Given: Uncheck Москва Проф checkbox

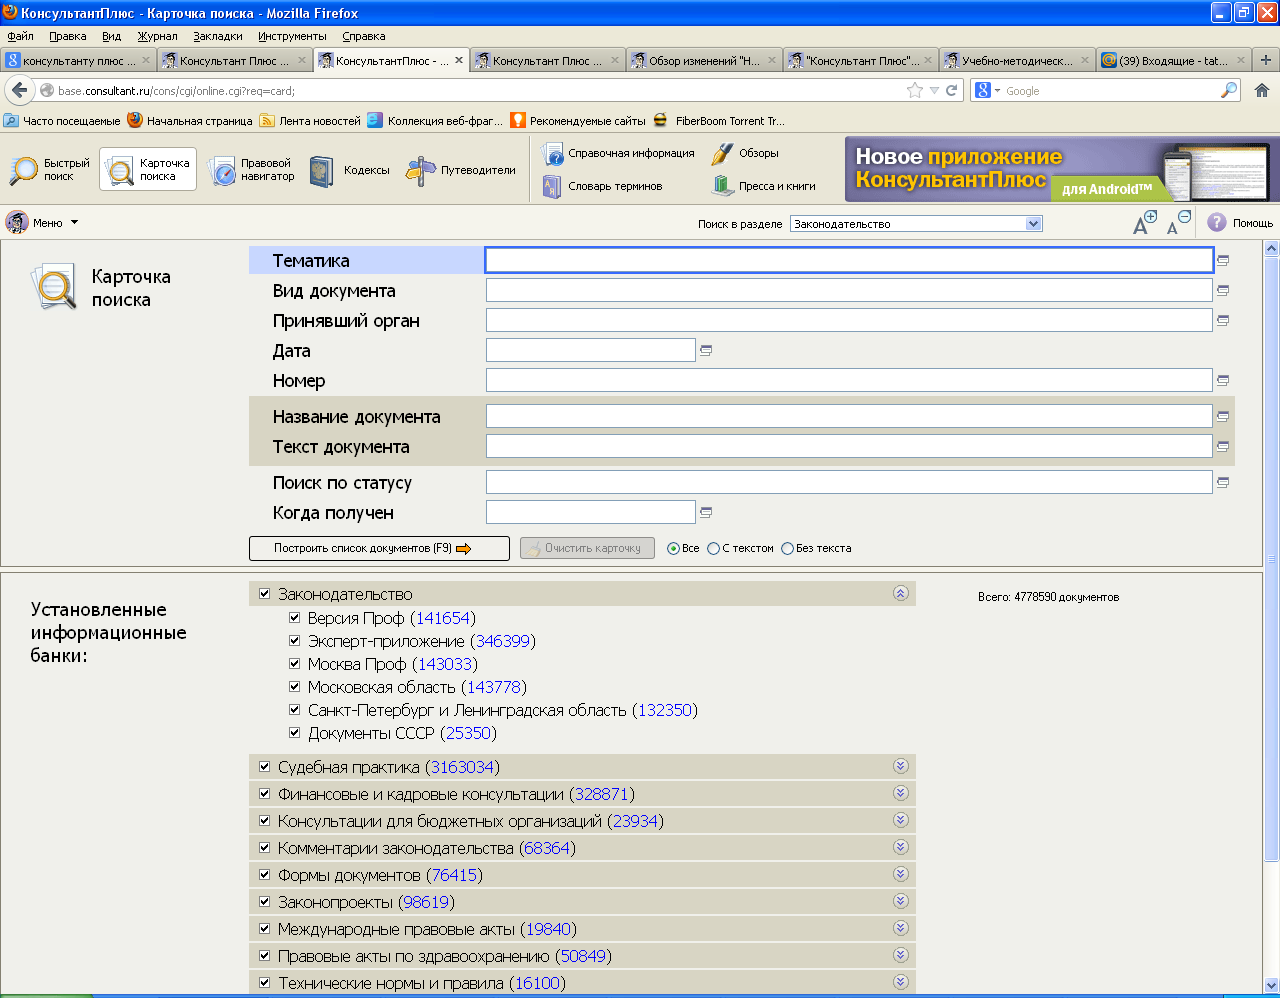Looking at the screenshot, I should [x=295, y=663].
